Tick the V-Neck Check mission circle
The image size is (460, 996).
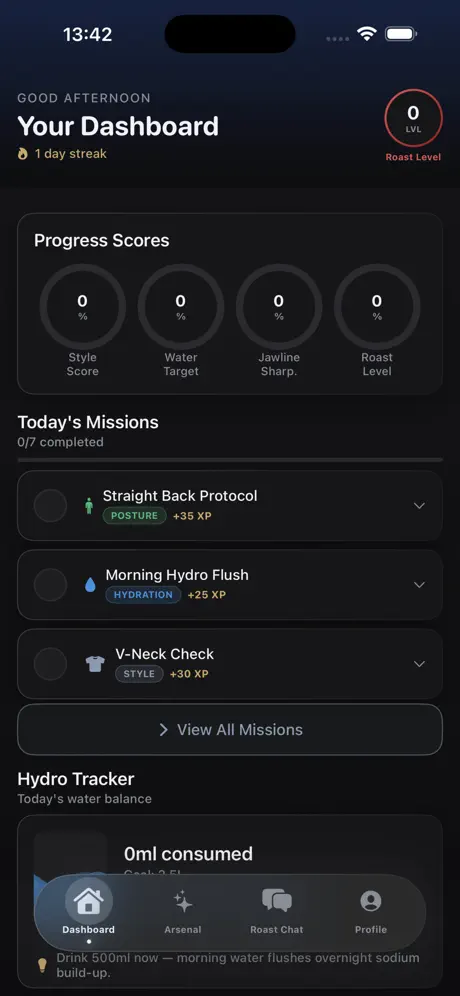(x=50, y=664)
